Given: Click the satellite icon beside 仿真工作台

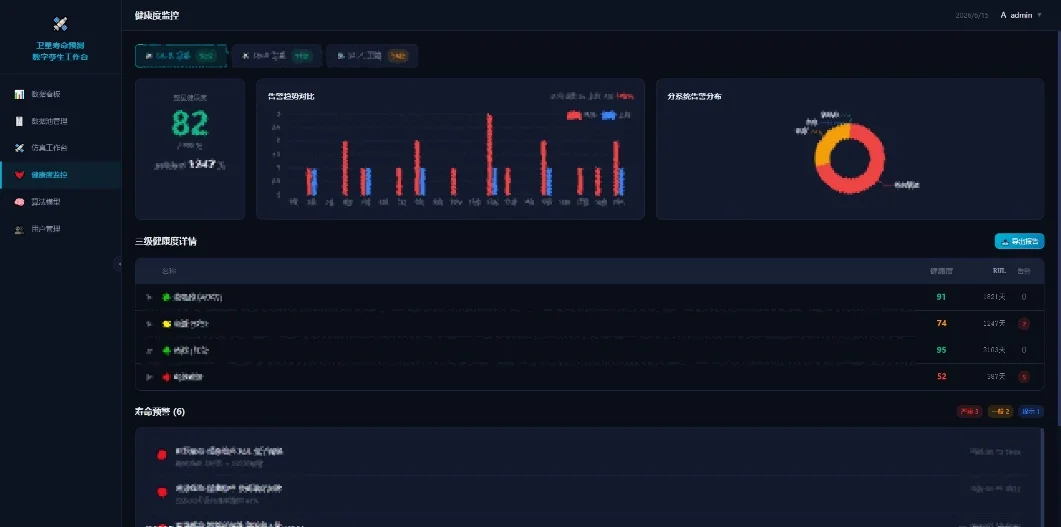Looking at the screenshot, I should [x=20, y=147].
